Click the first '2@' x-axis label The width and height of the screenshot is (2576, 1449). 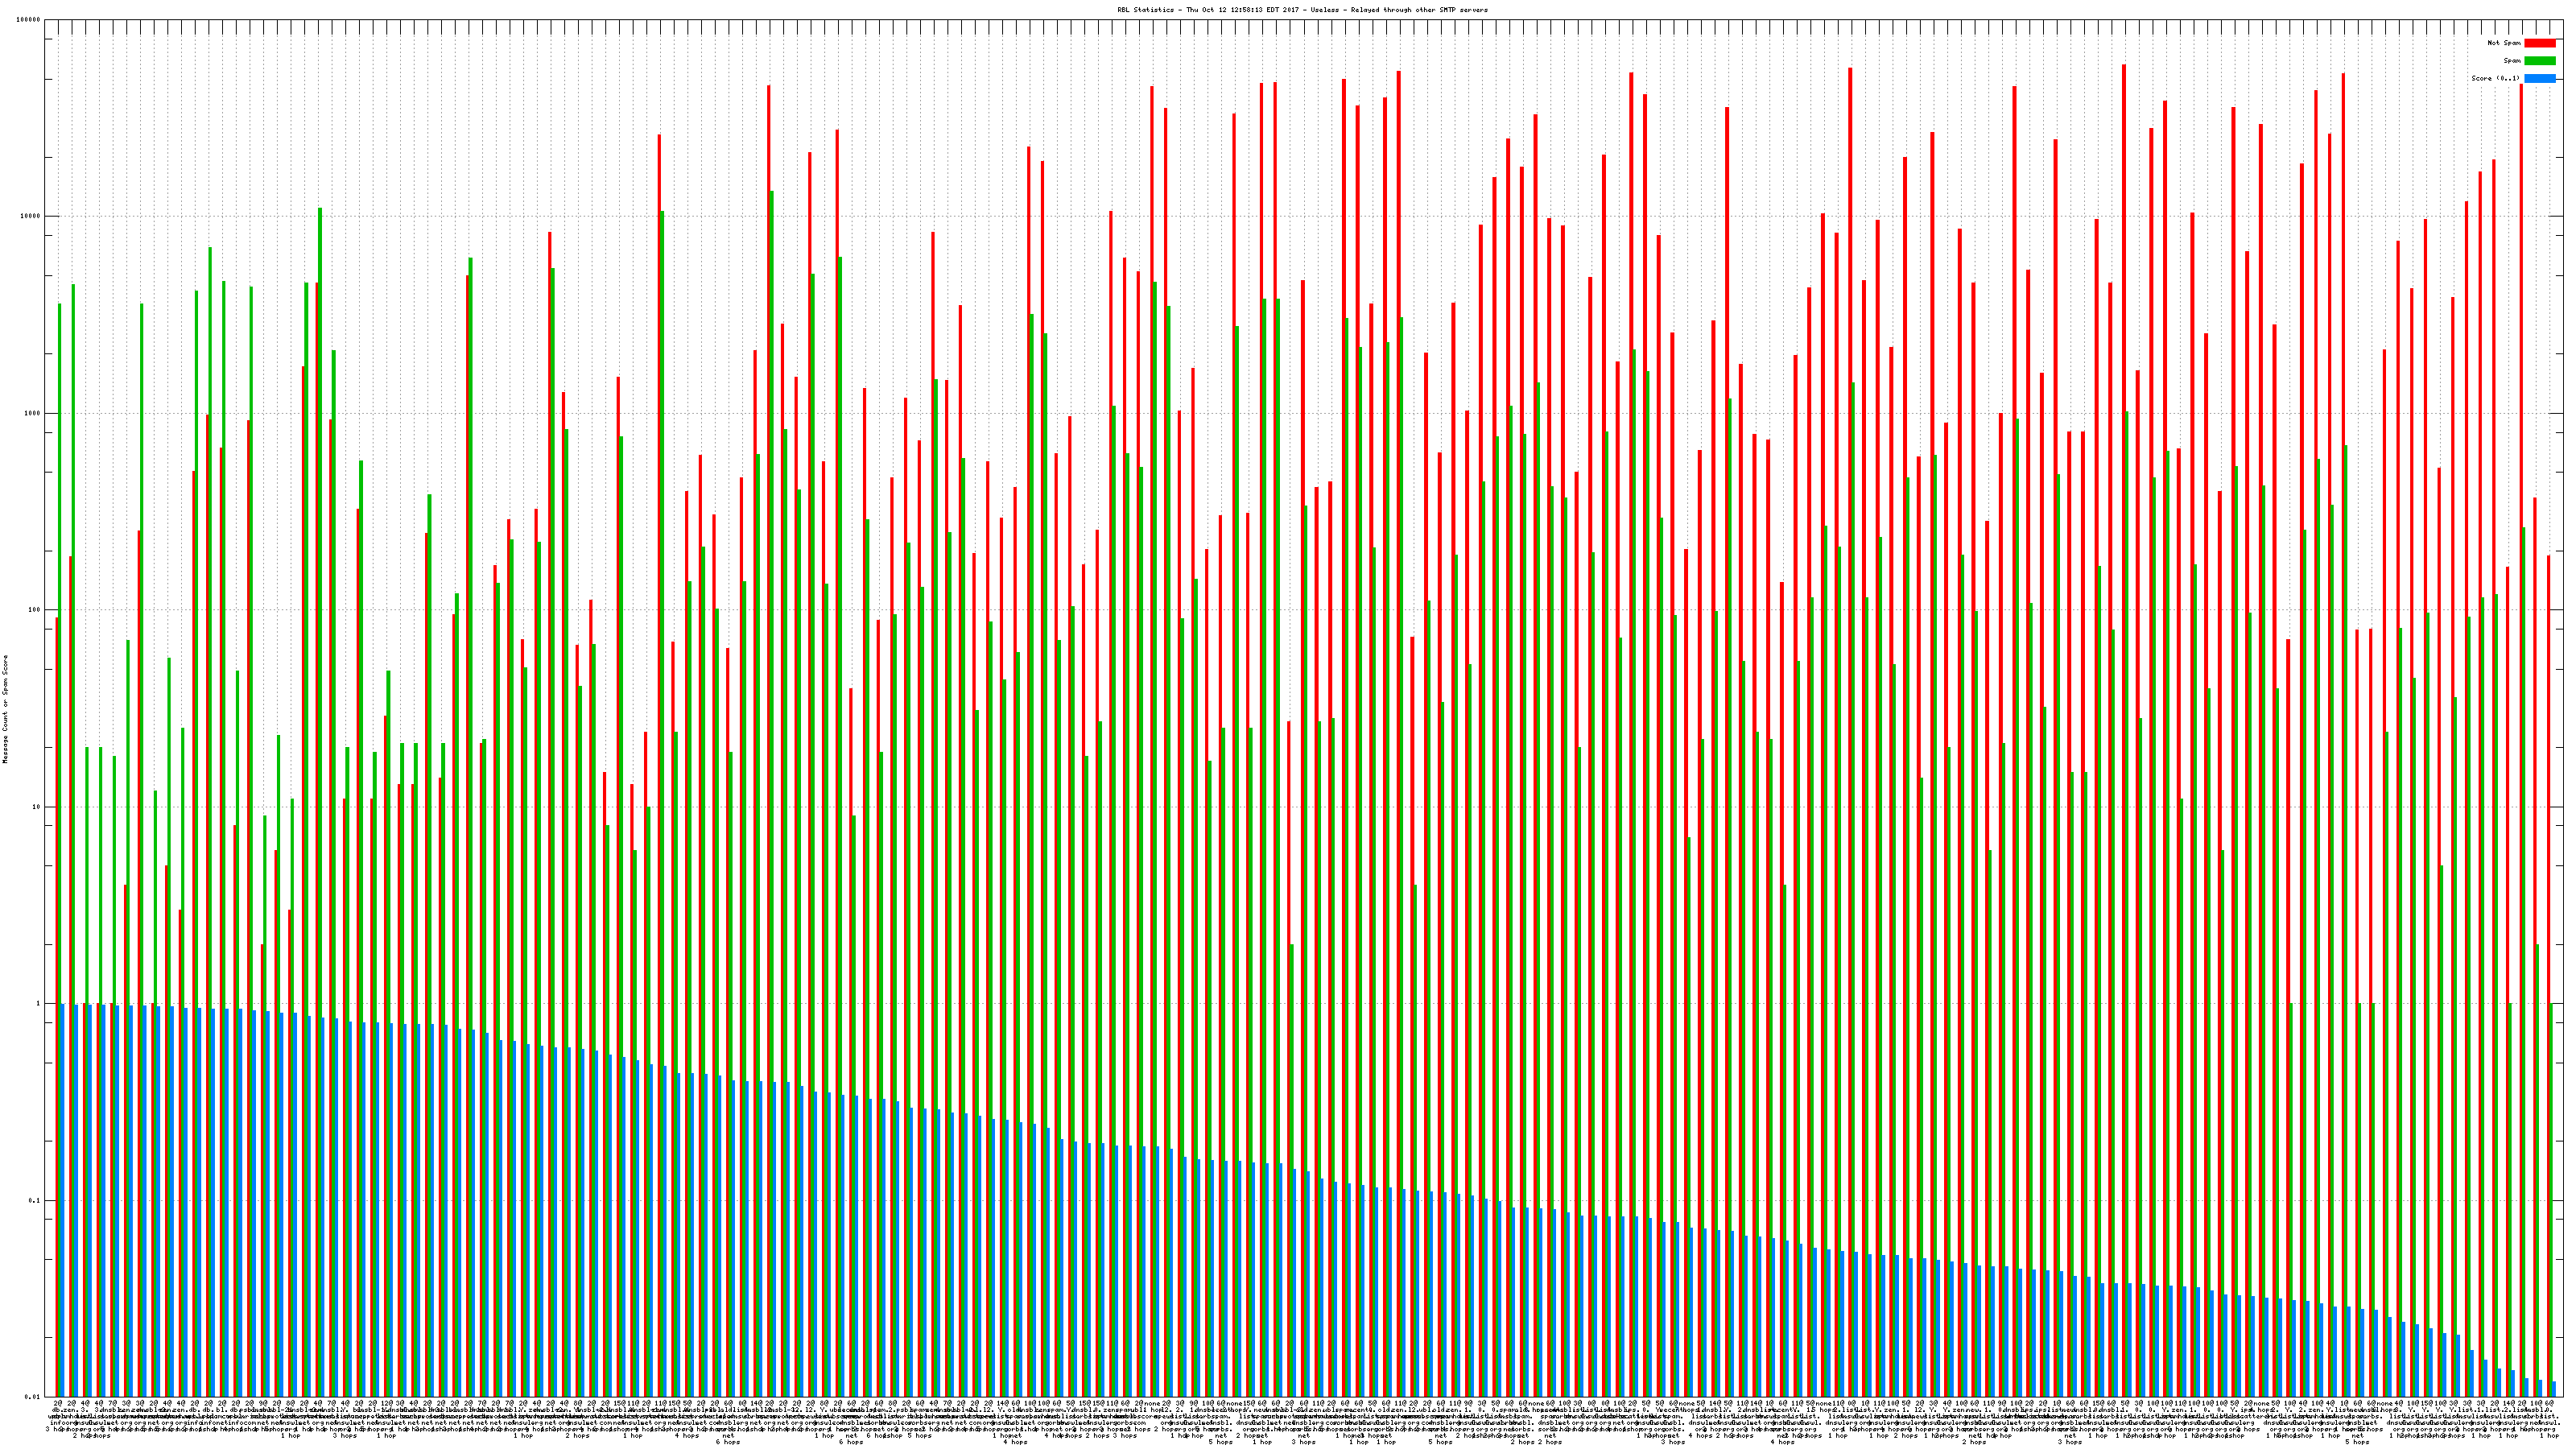(58, 1405)
